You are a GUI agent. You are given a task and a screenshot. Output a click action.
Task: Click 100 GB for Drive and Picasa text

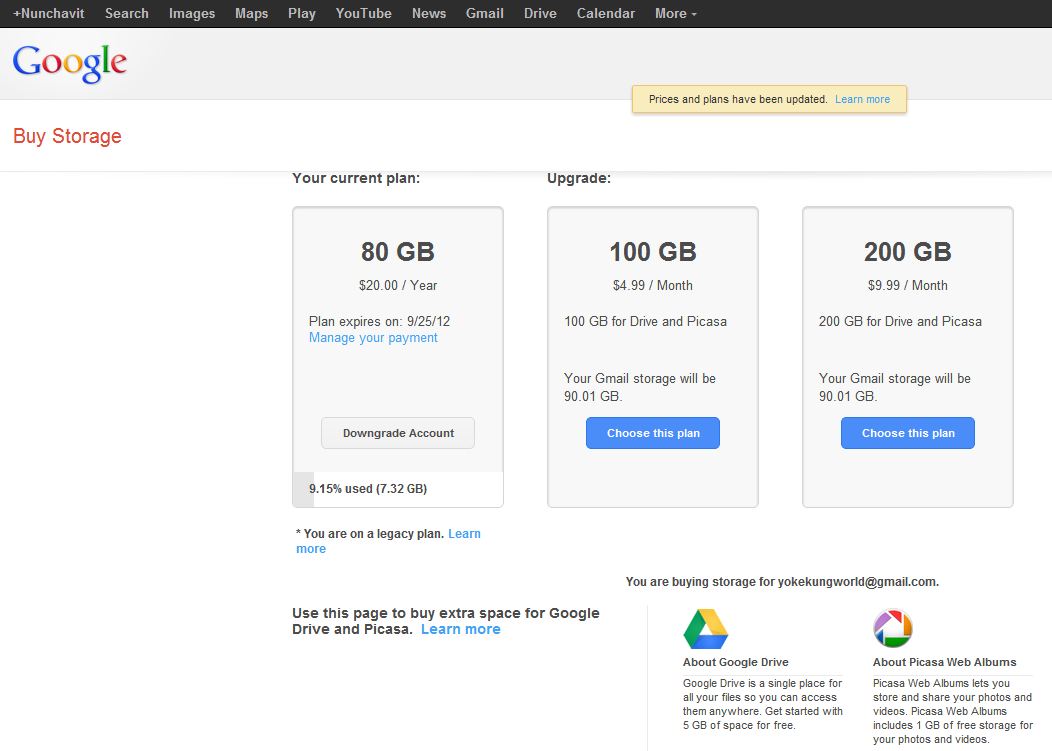point(645,321)
